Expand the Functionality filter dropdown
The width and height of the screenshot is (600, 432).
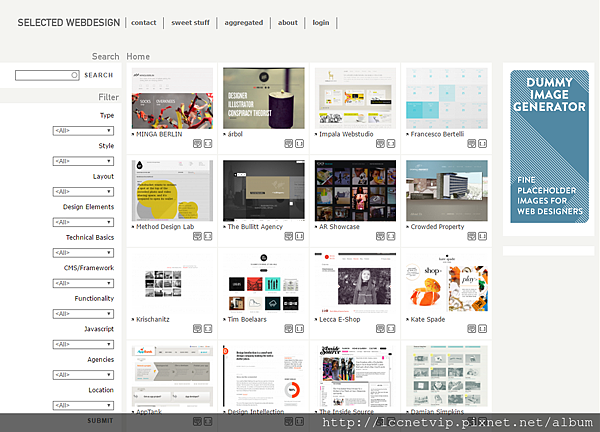click(83, 314)
